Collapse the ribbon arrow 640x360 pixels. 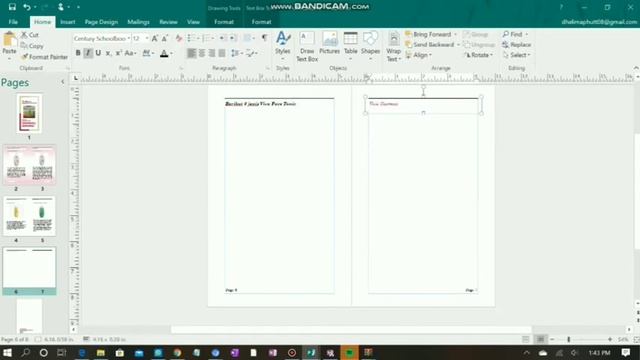636,68
